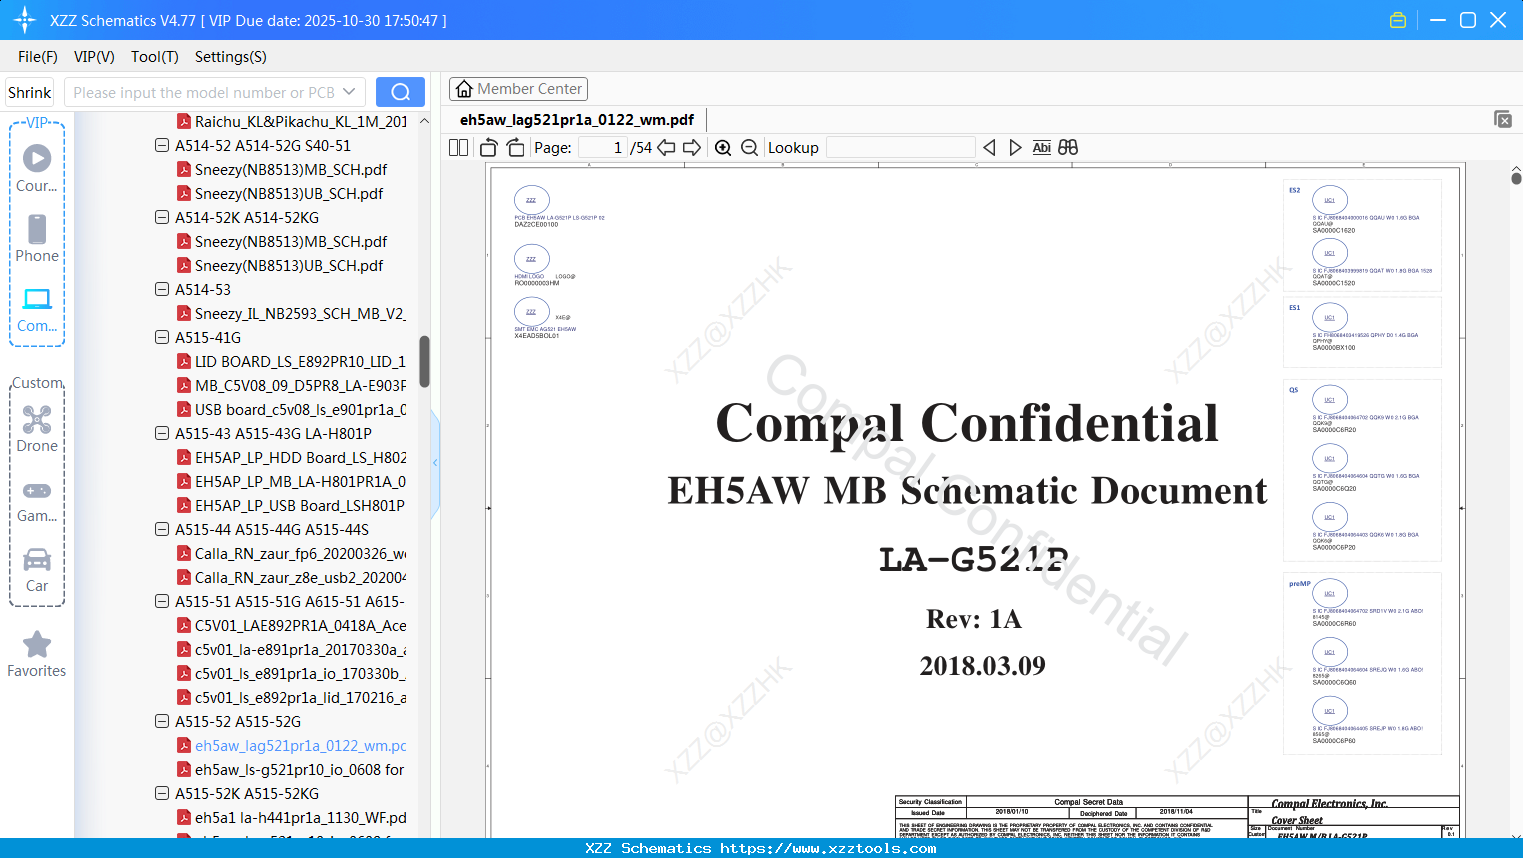
Task: Open the Tool(T) menu
Action: (155, 57)
